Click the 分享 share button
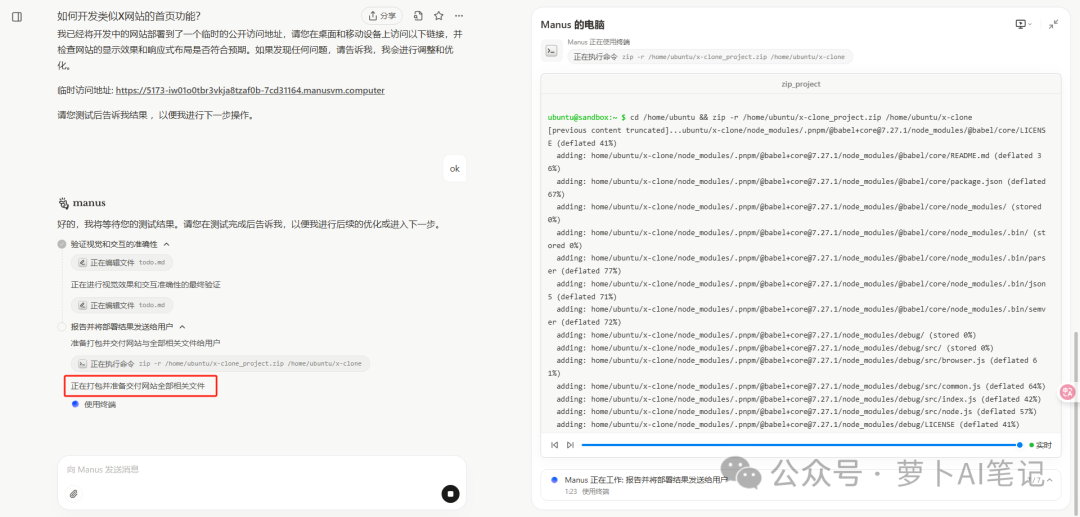 pos(382,16)
